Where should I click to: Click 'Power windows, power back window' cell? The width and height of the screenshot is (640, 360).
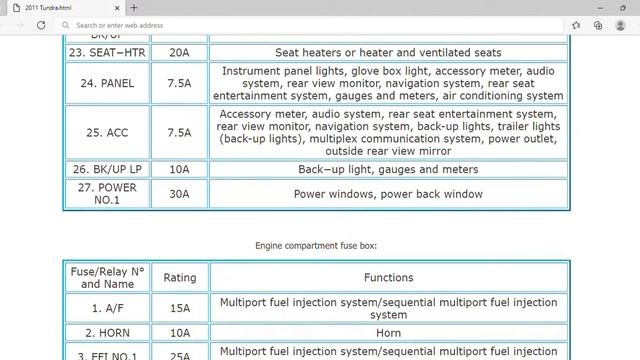coord(388,194)
